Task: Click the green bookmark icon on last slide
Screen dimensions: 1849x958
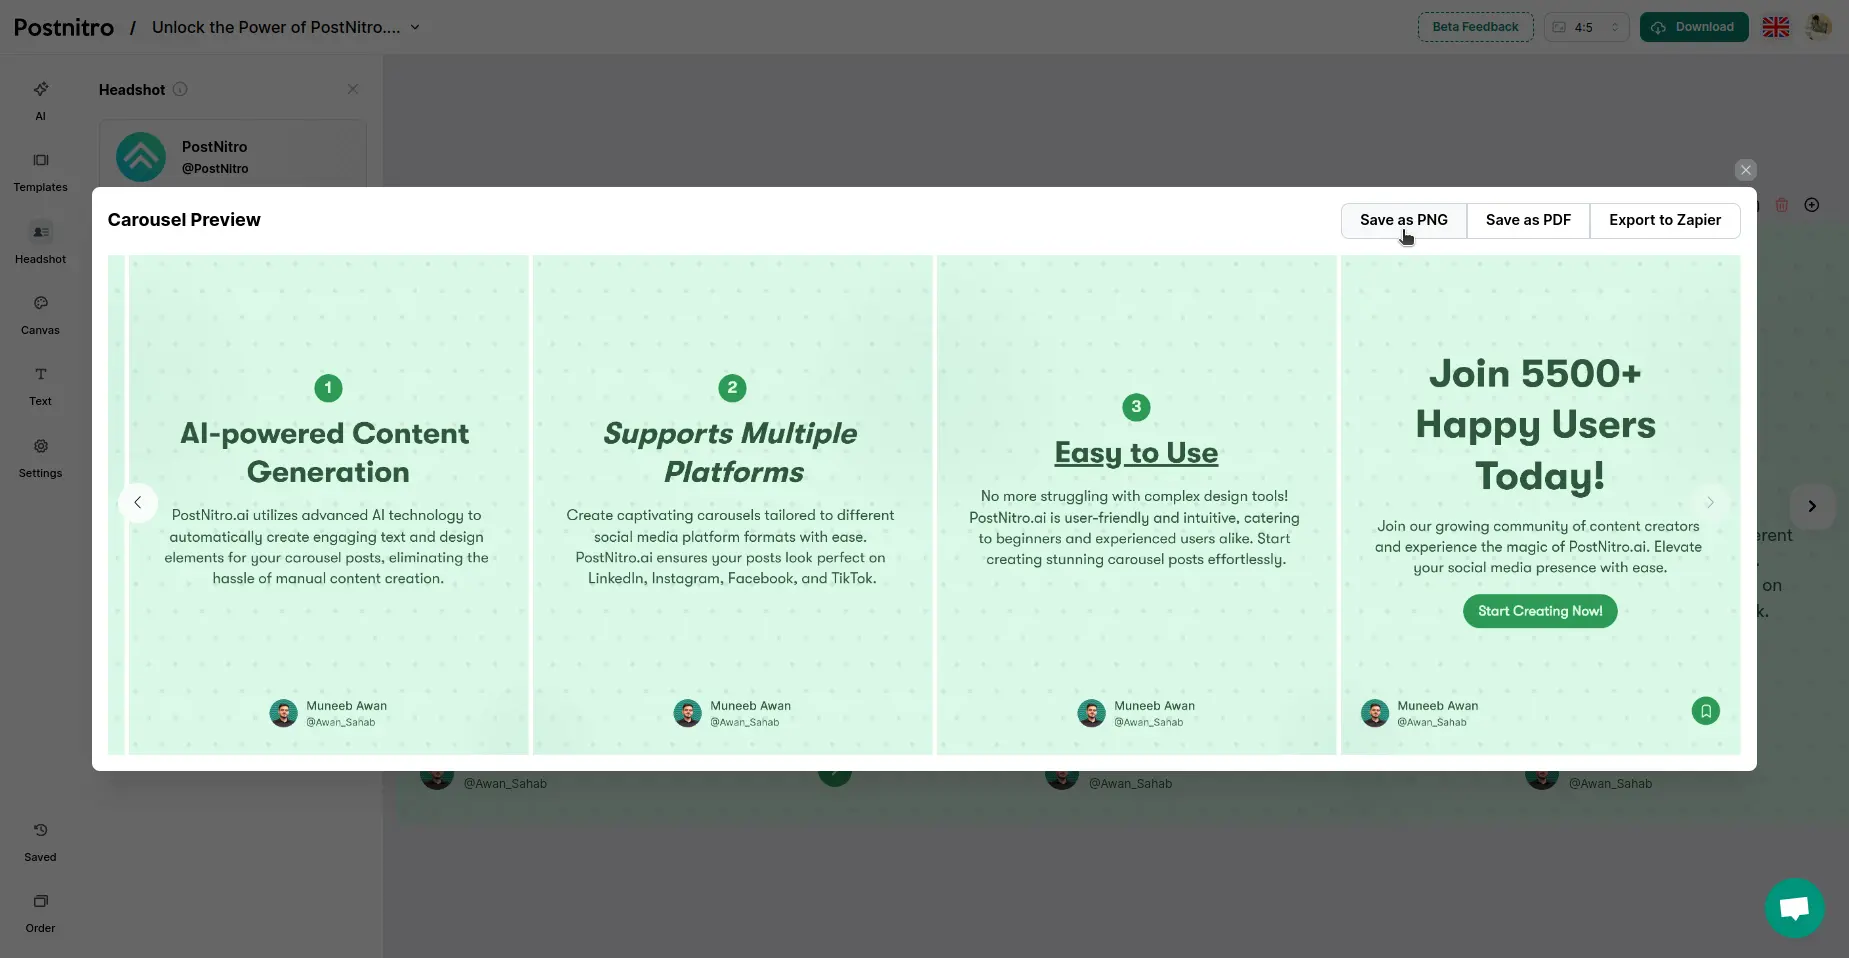Action: pyautogui.click(x=1706, y=711)
